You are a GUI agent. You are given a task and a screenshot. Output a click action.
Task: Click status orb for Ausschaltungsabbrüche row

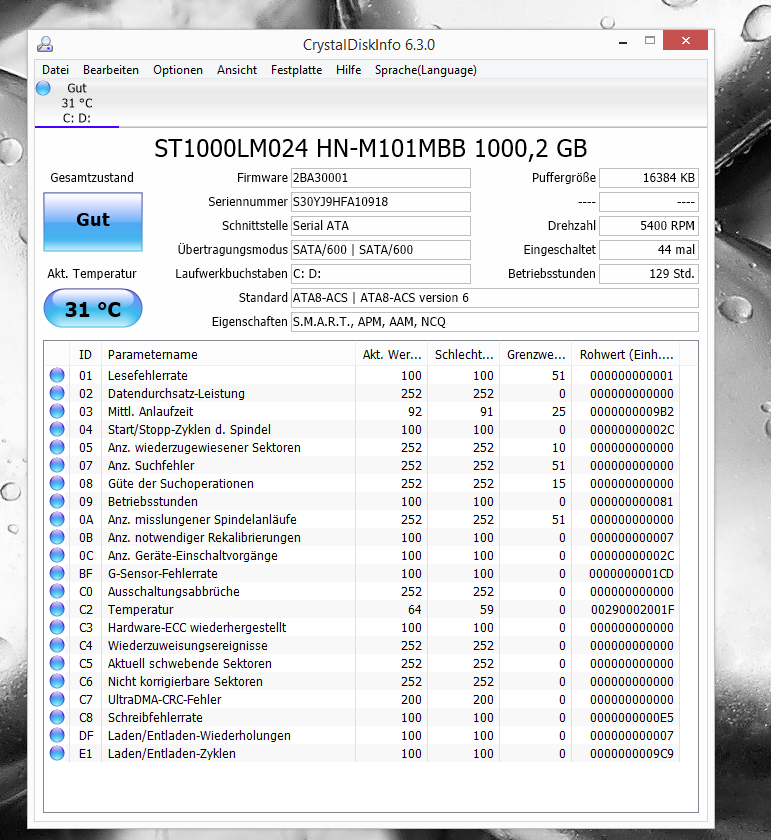tap(57, 591)
